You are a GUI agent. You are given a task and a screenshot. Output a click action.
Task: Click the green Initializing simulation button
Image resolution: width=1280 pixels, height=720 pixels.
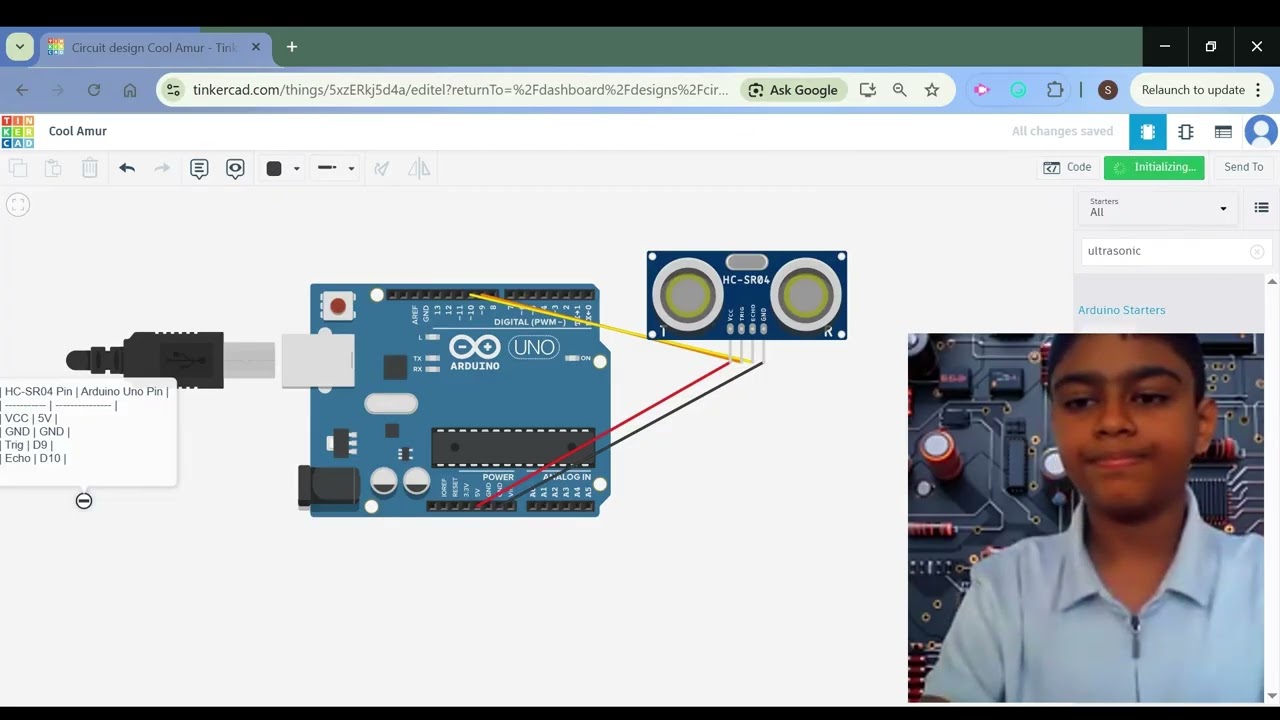tap(1154, 167)
